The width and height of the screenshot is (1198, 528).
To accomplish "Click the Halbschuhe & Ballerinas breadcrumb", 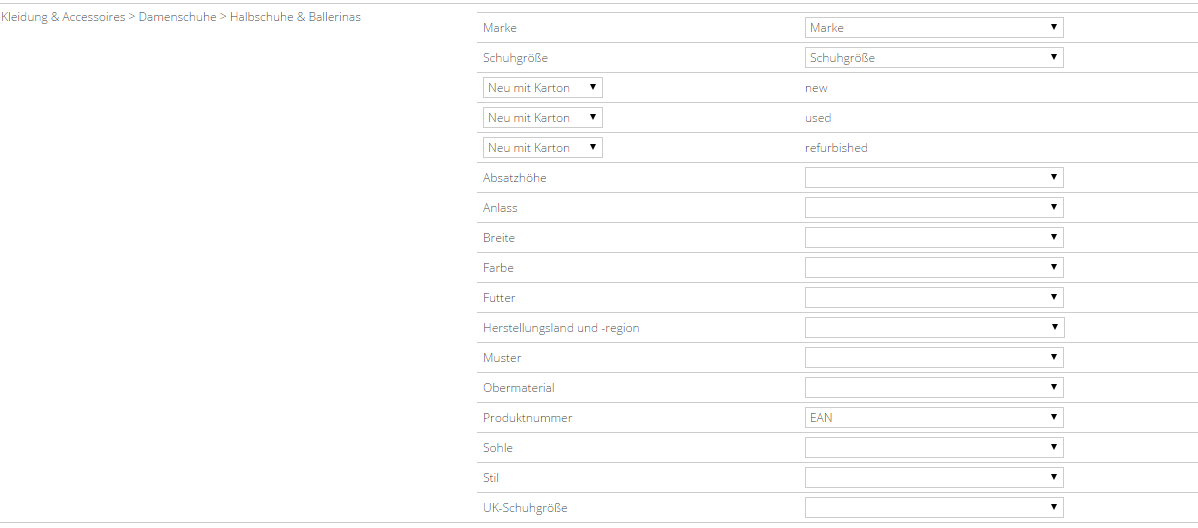I will pyautogui.click(x=294, y=17).
